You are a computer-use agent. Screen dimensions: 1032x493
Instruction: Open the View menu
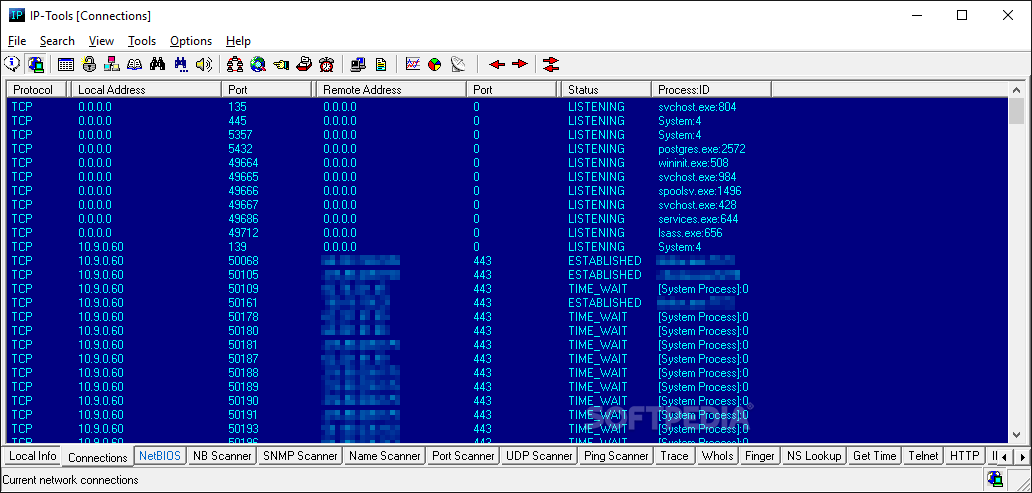pyautogui.click(x=101, y=41)
